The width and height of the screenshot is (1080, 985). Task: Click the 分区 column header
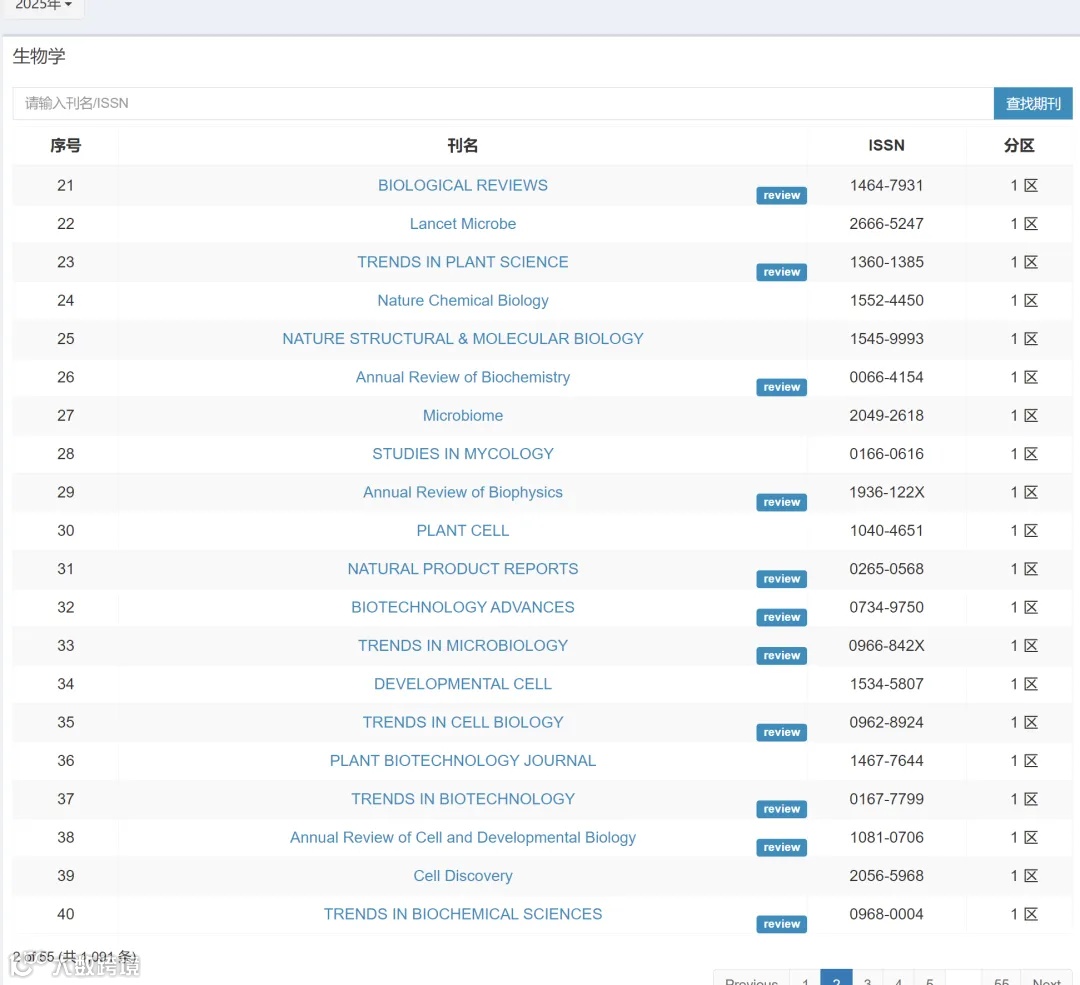pyautogui.click(x=1019, y=145)
